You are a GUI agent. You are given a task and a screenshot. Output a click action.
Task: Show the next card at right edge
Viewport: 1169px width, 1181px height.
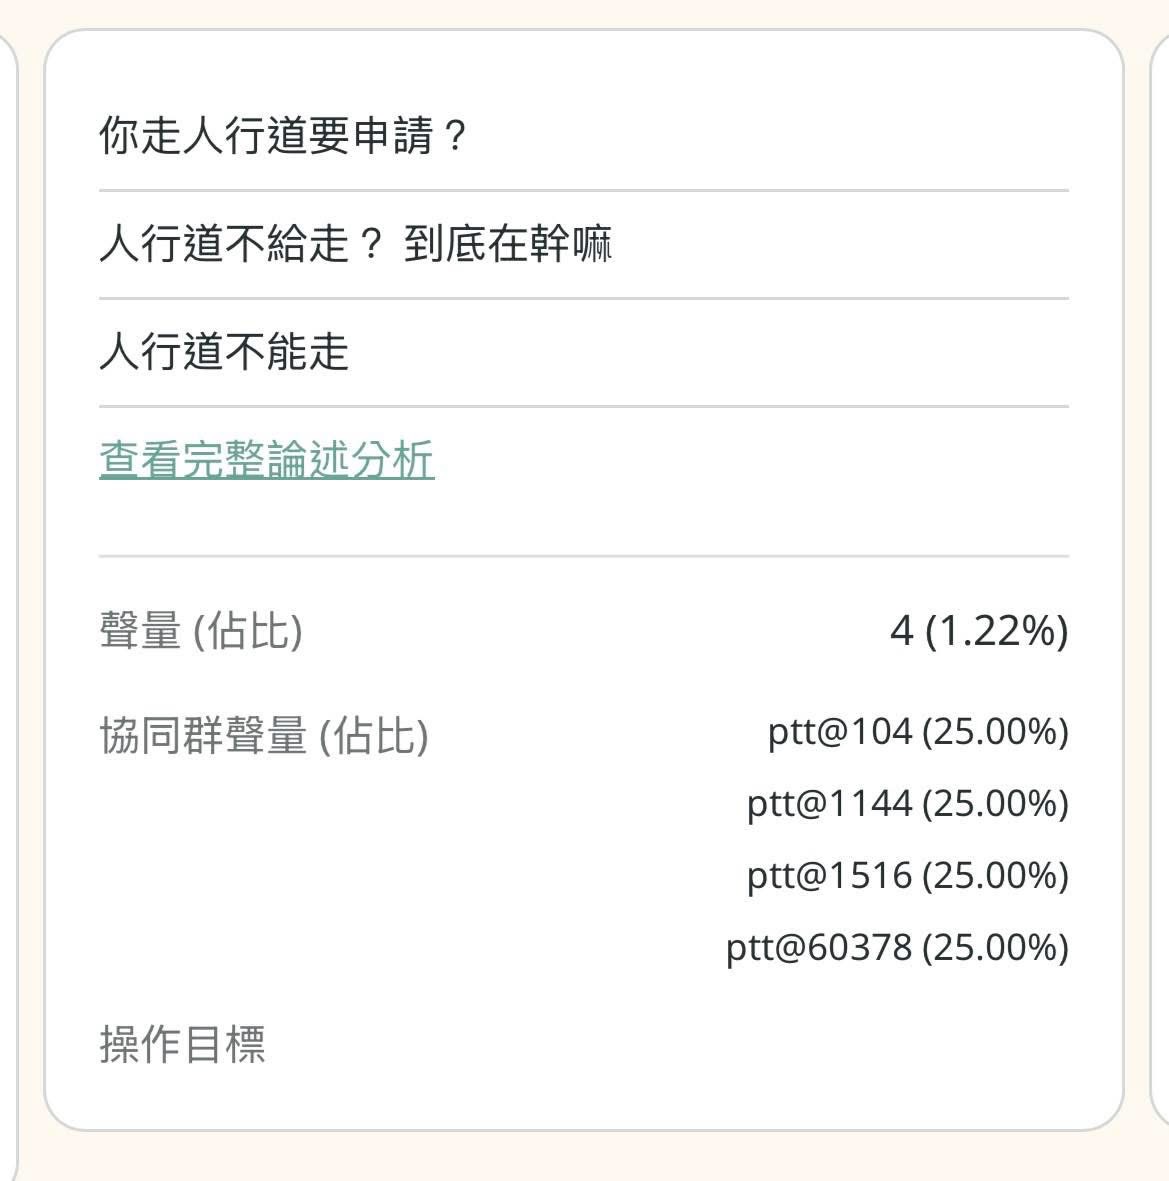(x=1160, y=580)
